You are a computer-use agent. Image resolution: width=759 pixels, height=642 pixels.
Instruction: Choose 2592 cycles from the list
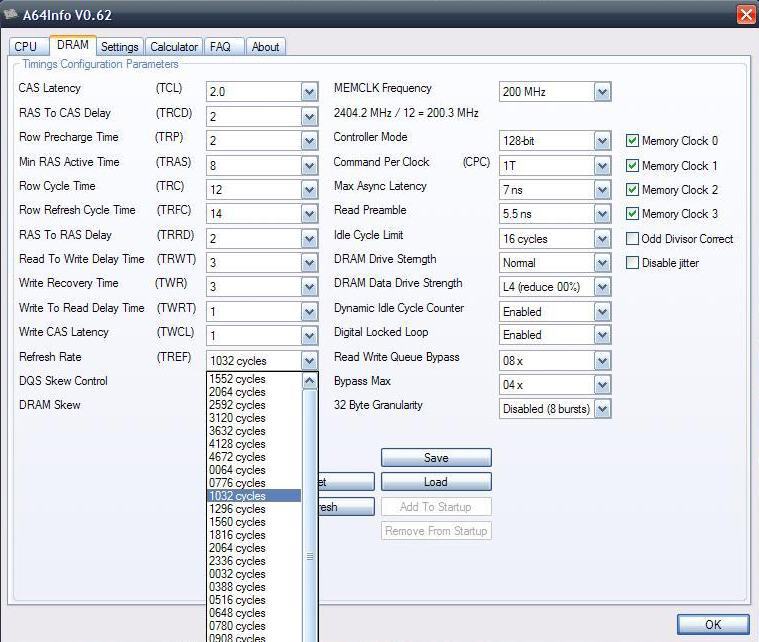tap(254, 405)
